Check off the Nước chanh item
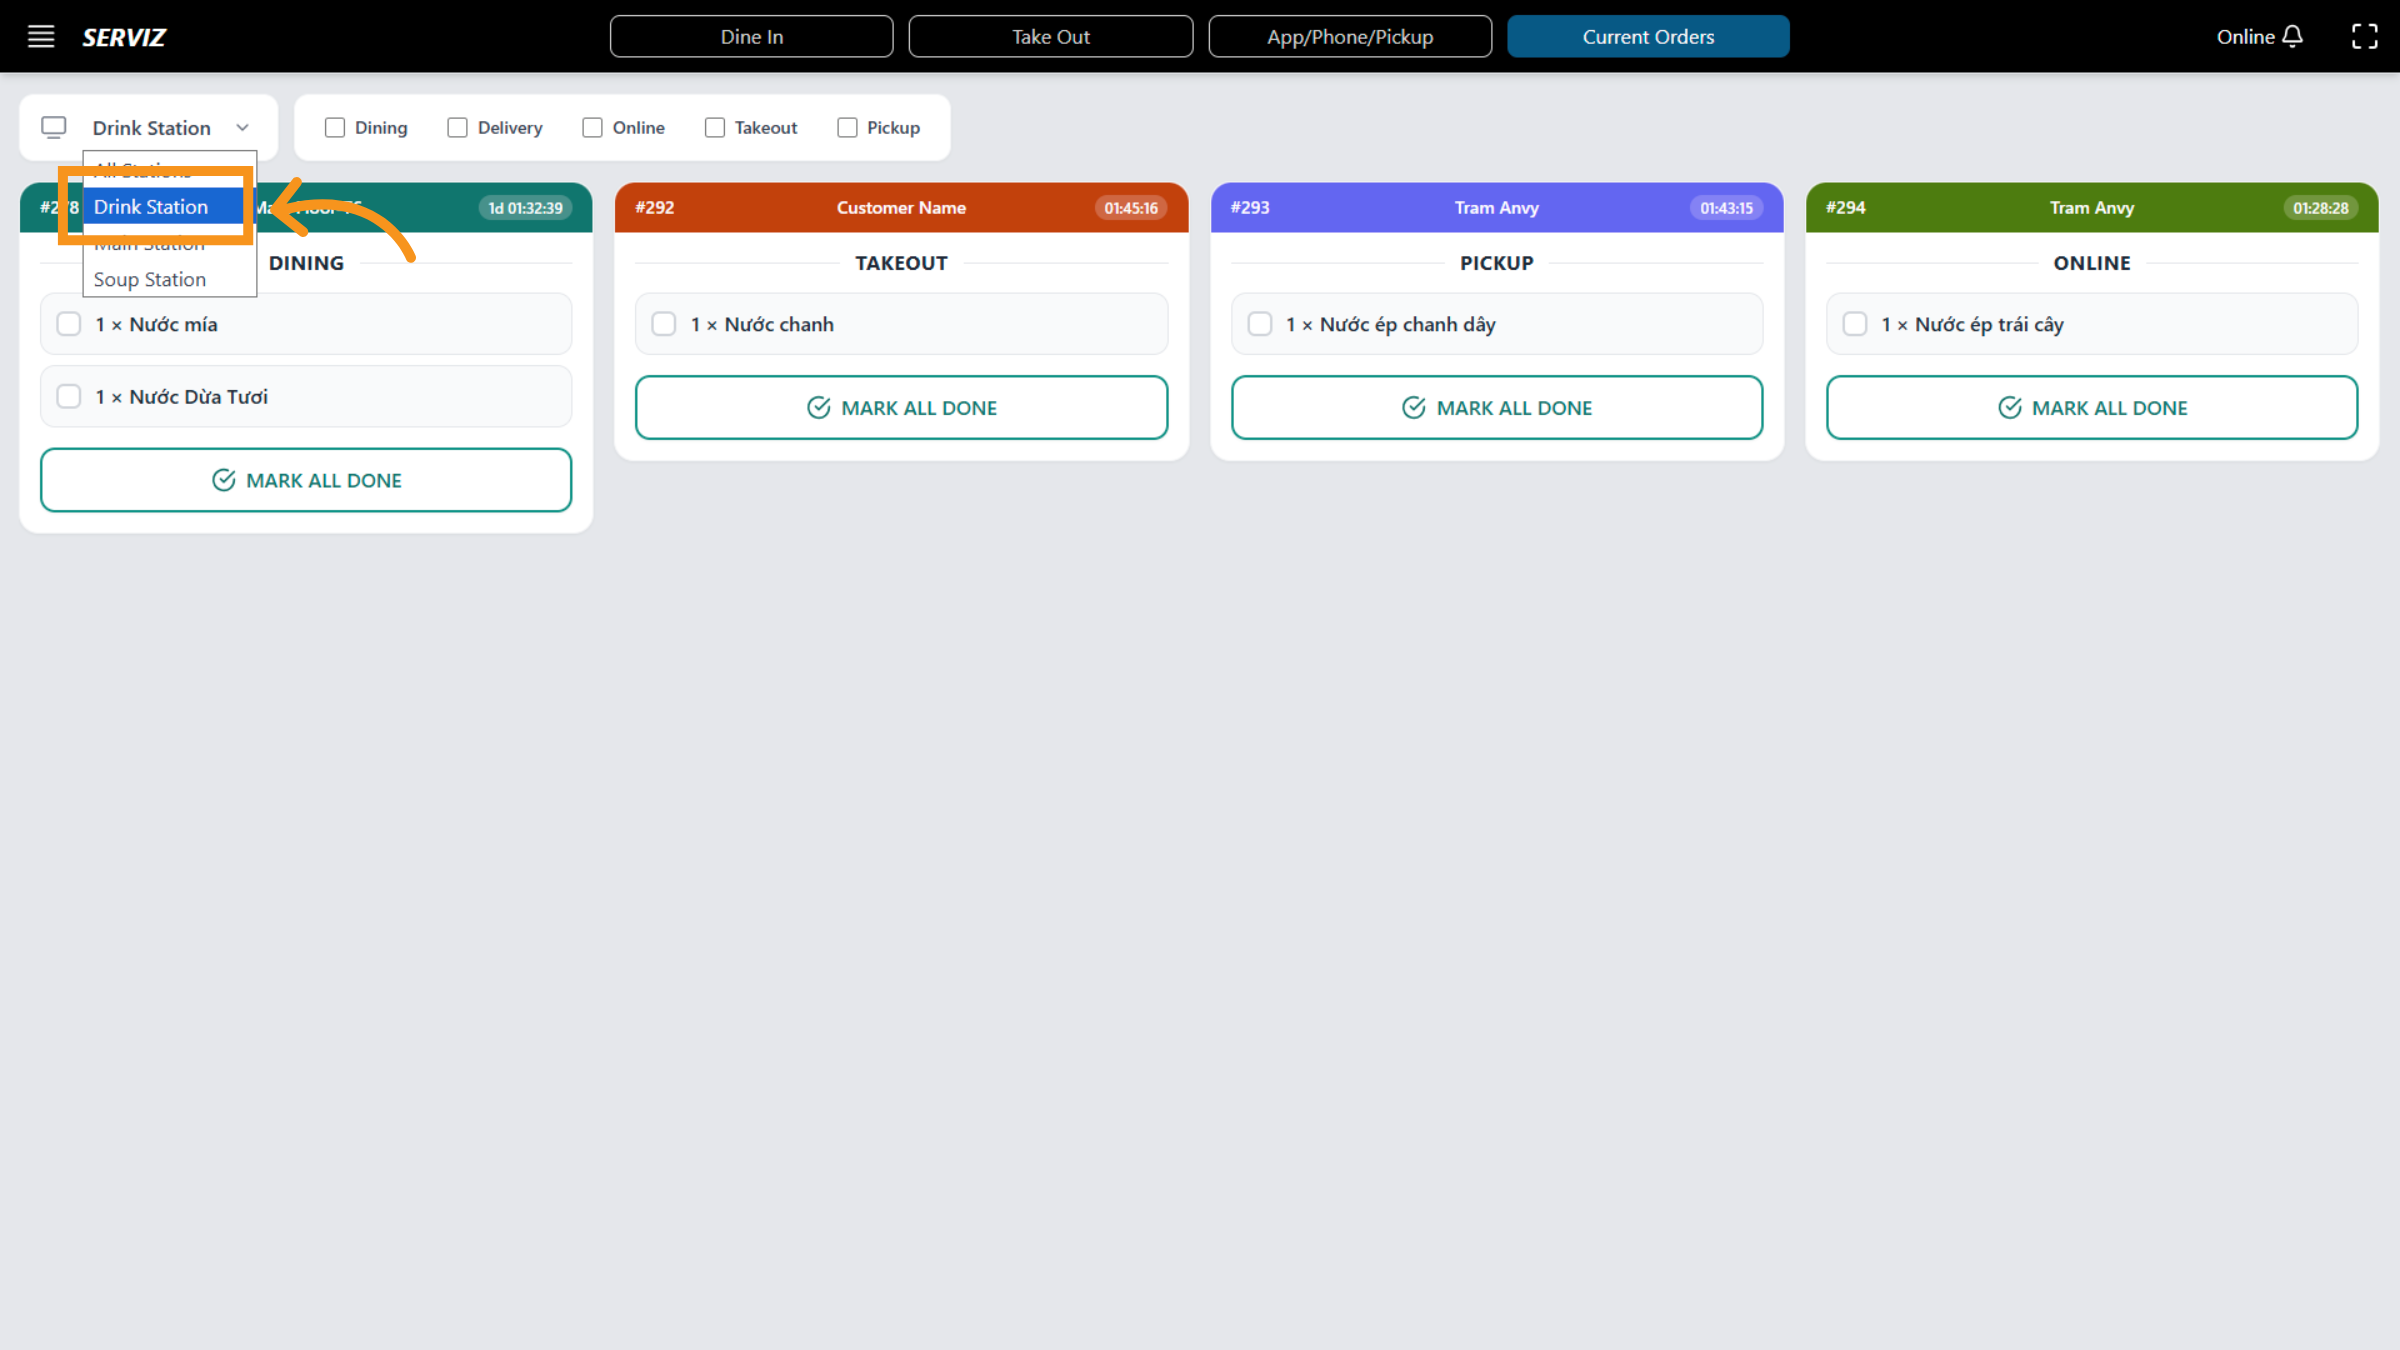2400x1350 pixels. coord(664,323)
